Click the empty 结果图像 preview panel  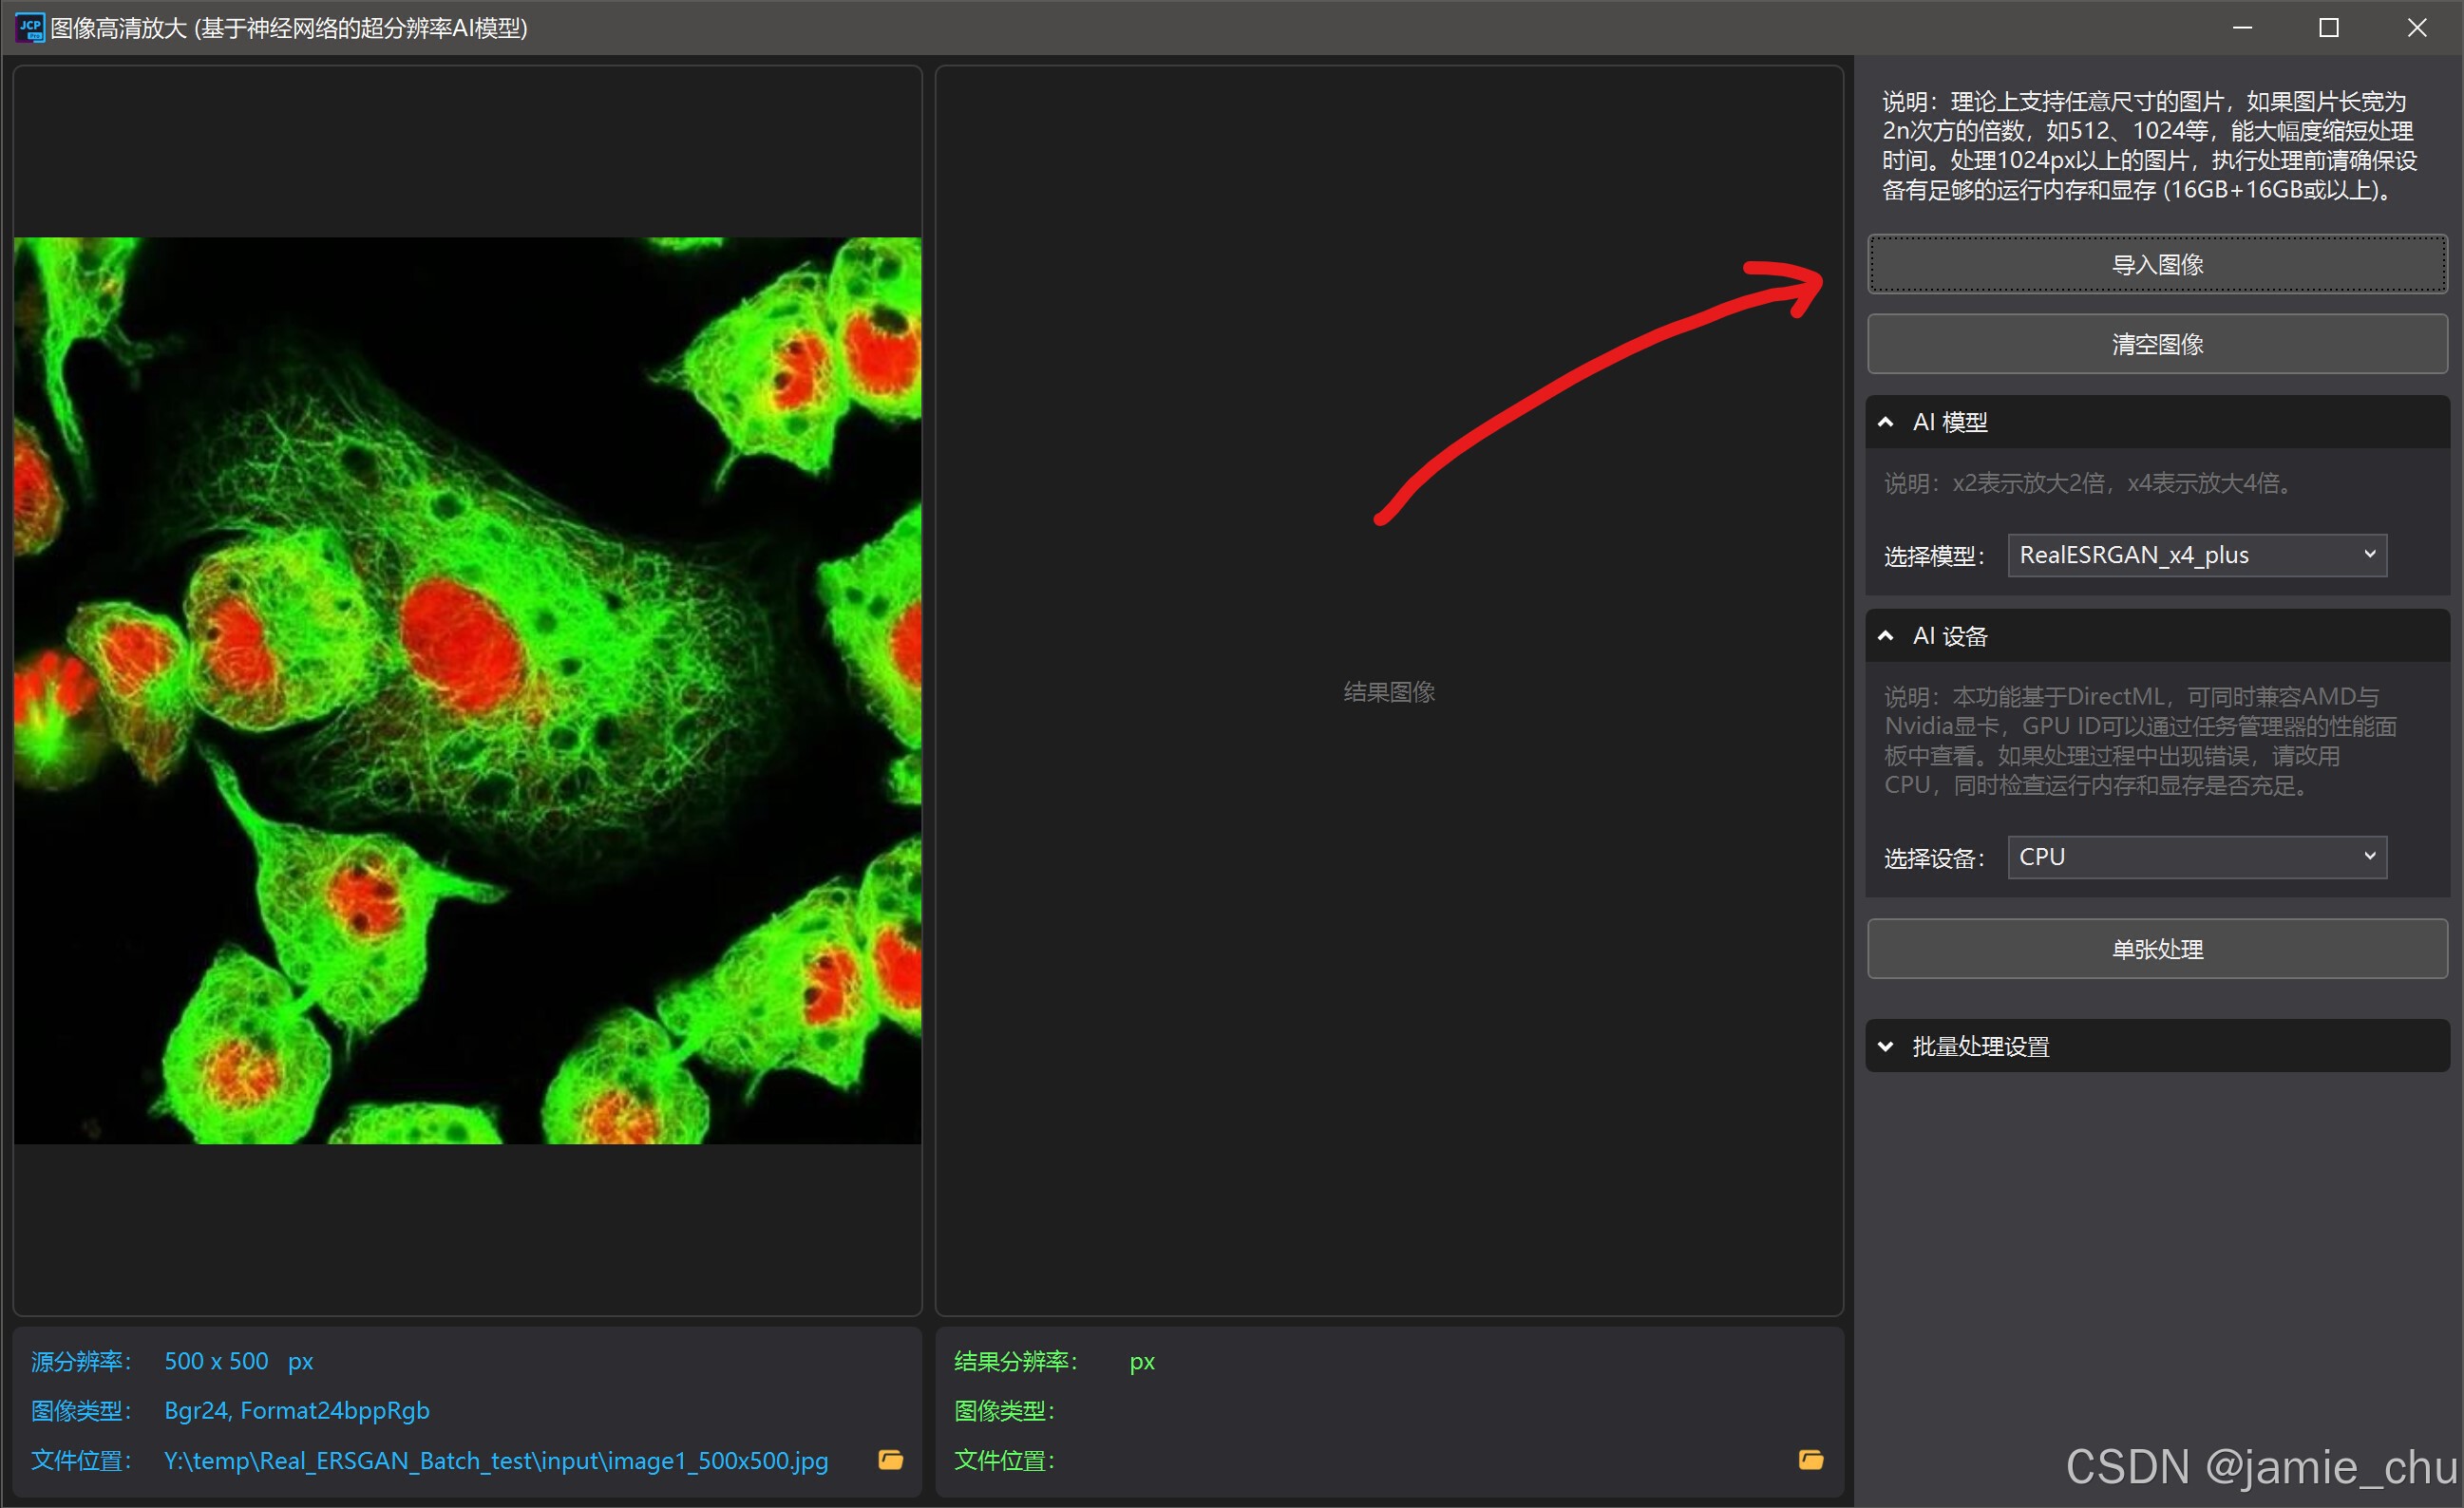[x=1388, y=692]
